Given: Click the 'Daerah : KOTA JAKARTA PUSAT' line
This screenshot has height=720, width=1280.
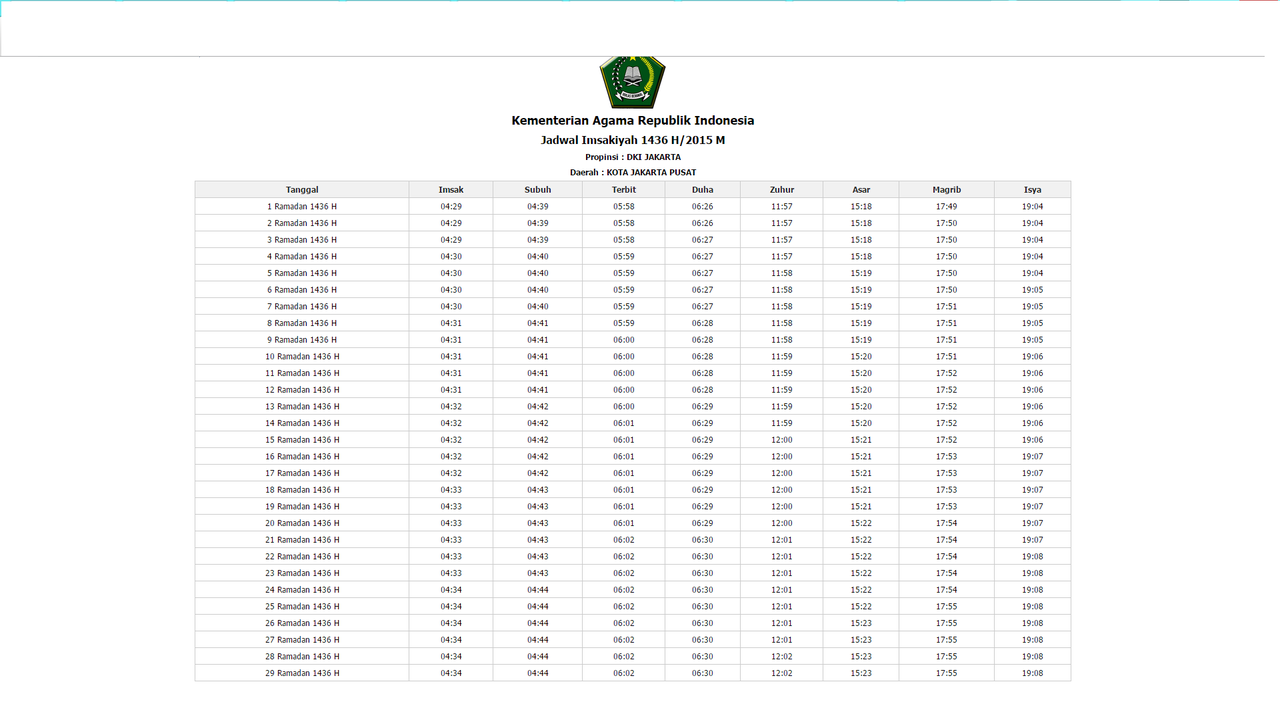Looking at the screenshot, I should click(633, 172).
